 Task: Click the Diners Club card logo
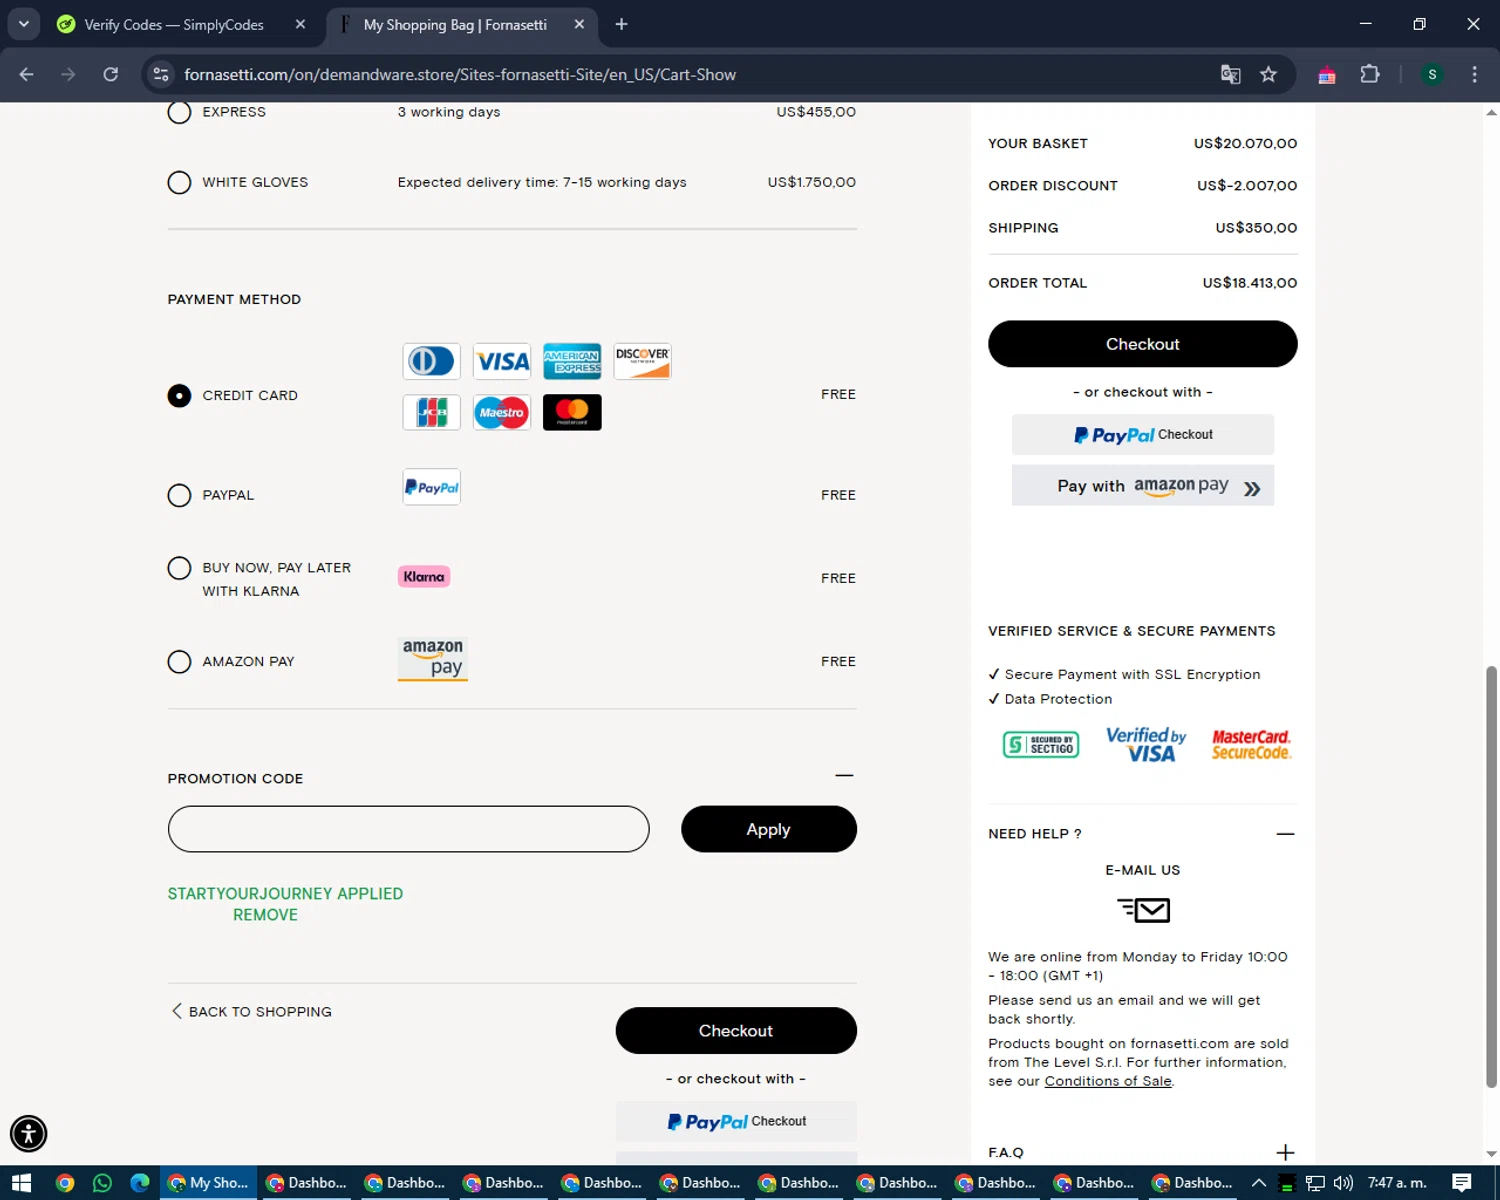pyautogui.click(x=431, y=361)
